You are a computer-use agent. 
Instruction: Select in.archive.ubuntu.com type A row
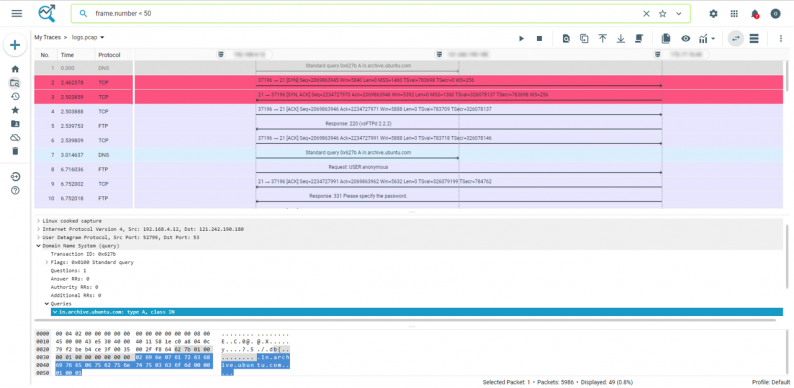point(417,312)
